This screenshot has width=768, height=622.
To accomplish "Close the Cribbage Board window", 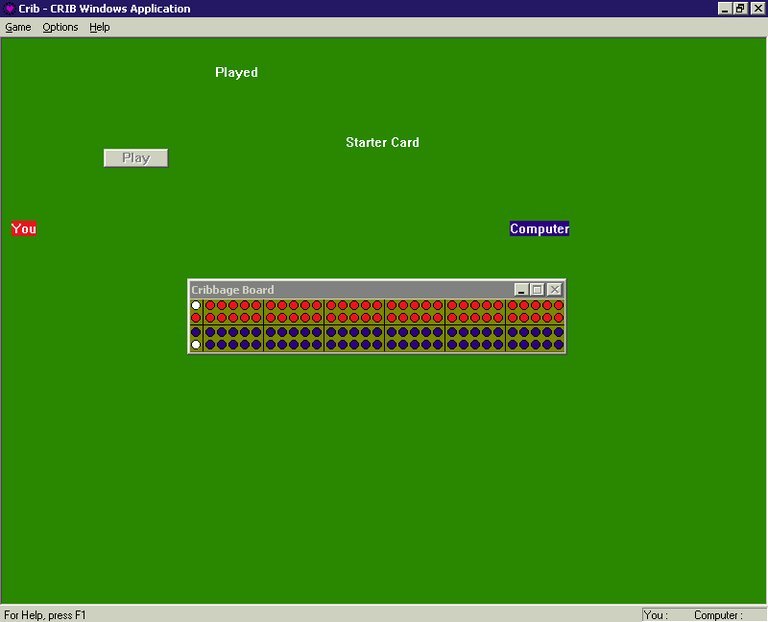I will click(554, 290).
